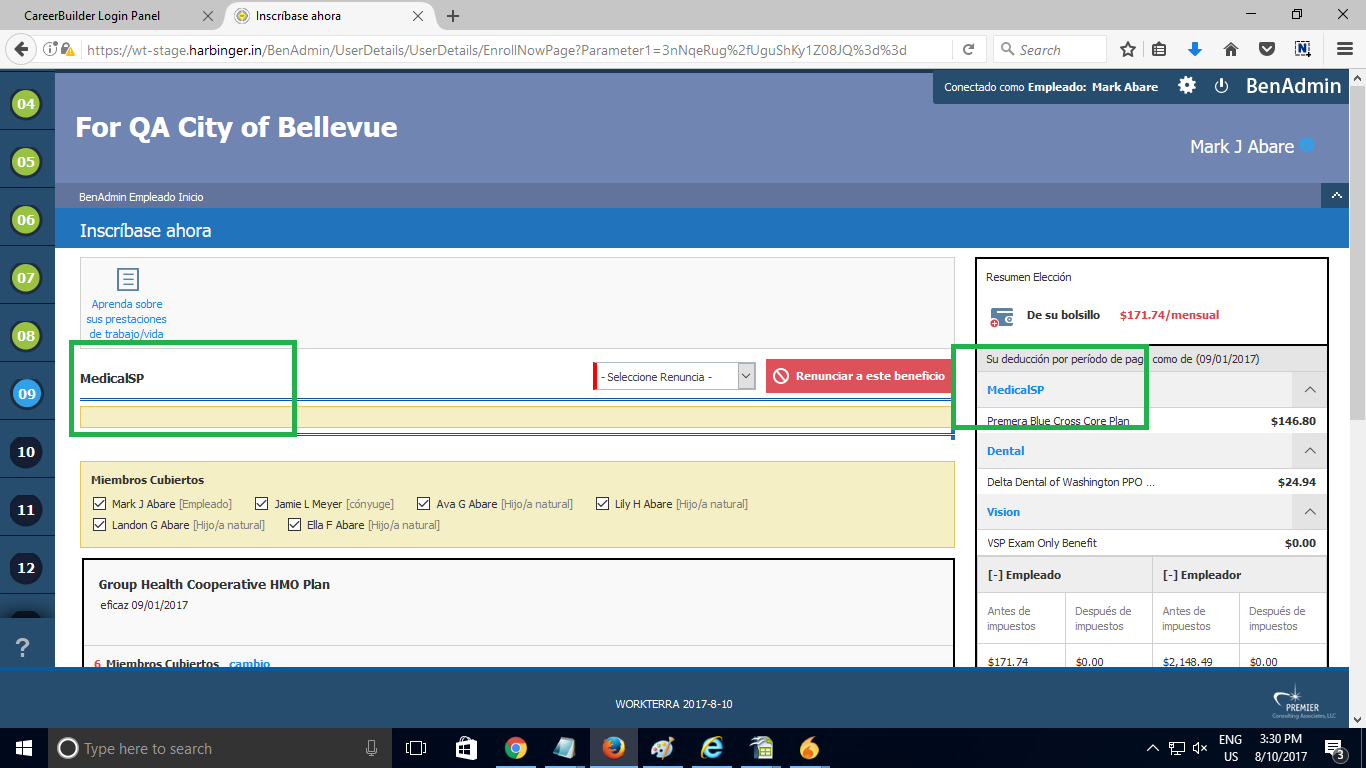
Task: Jump to step 12 in sidebar
Action: 26,568
